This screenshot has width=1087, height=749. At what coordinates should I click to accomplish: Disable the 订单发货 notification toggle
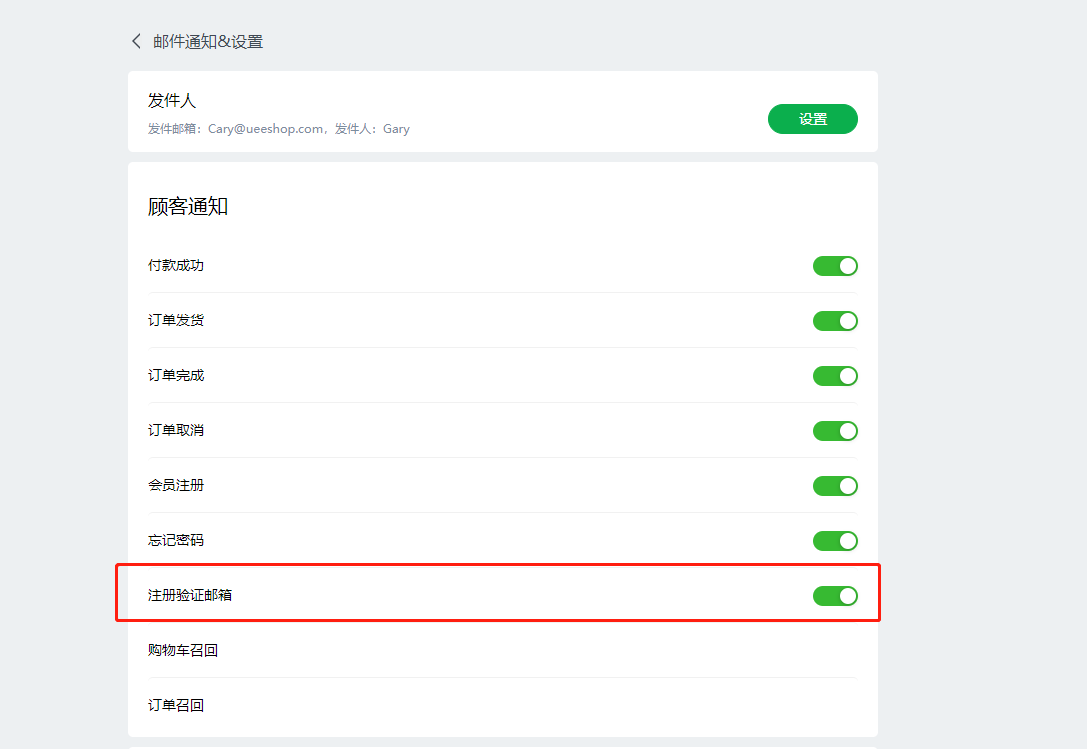(x=835, y=321)
